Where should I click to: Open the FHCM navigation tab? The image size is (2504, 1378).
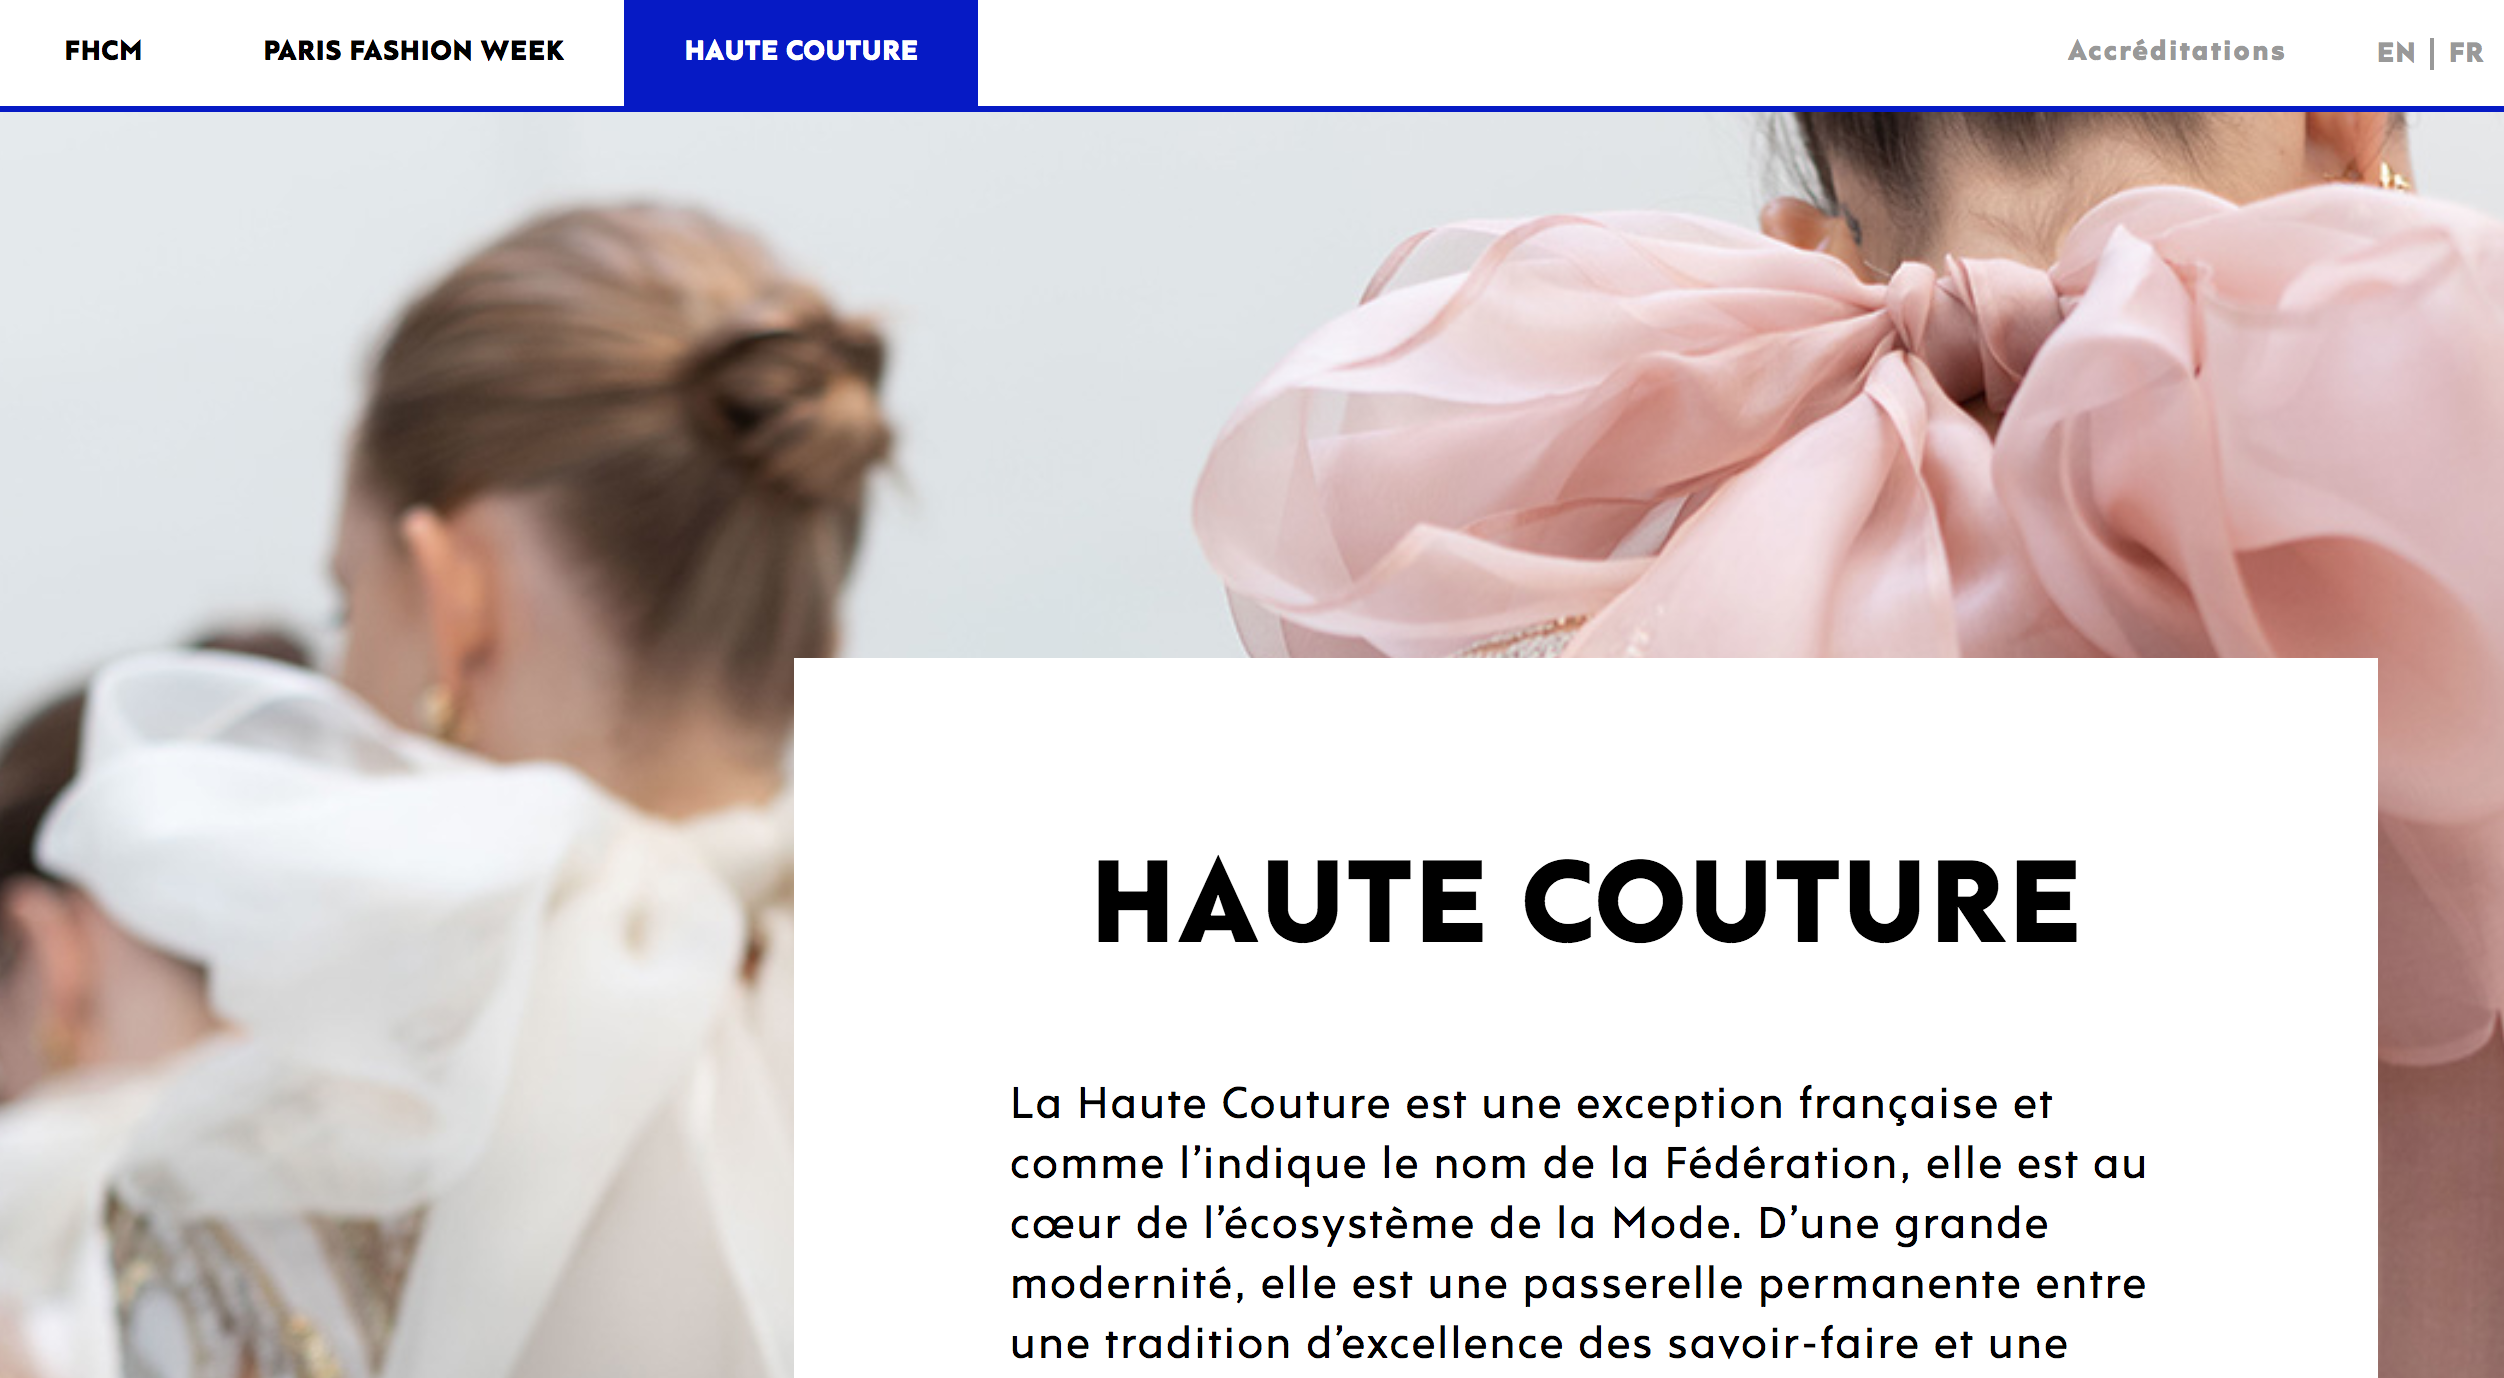pyautogui.click(x=103, y=51)
